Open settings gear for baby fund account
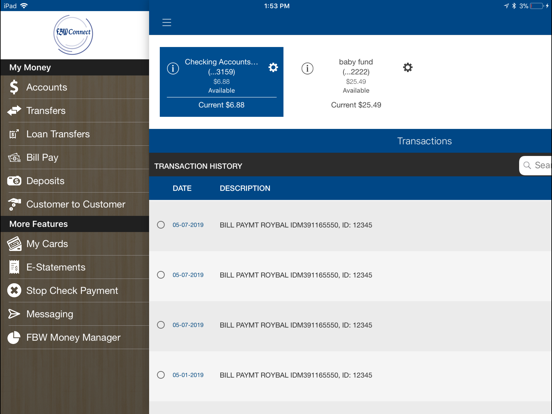The height and width of the screenshot is (414, 552). coord(408,67)
